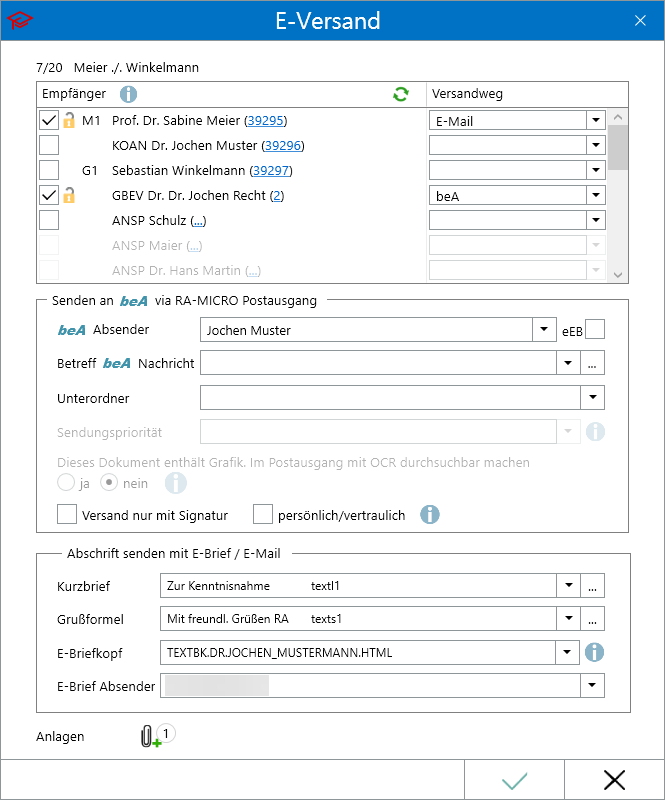The width and height of the screenshot is (665, 800).
Task: Confirm sending with the green checkmark button
Action: (514, 780)
